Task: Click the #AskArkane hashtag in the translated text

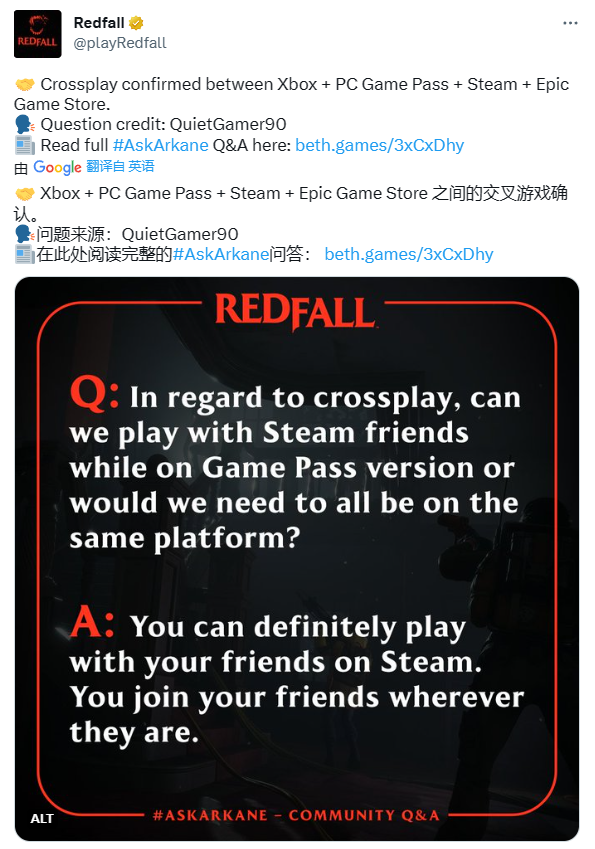Action: tap(221, 254)
